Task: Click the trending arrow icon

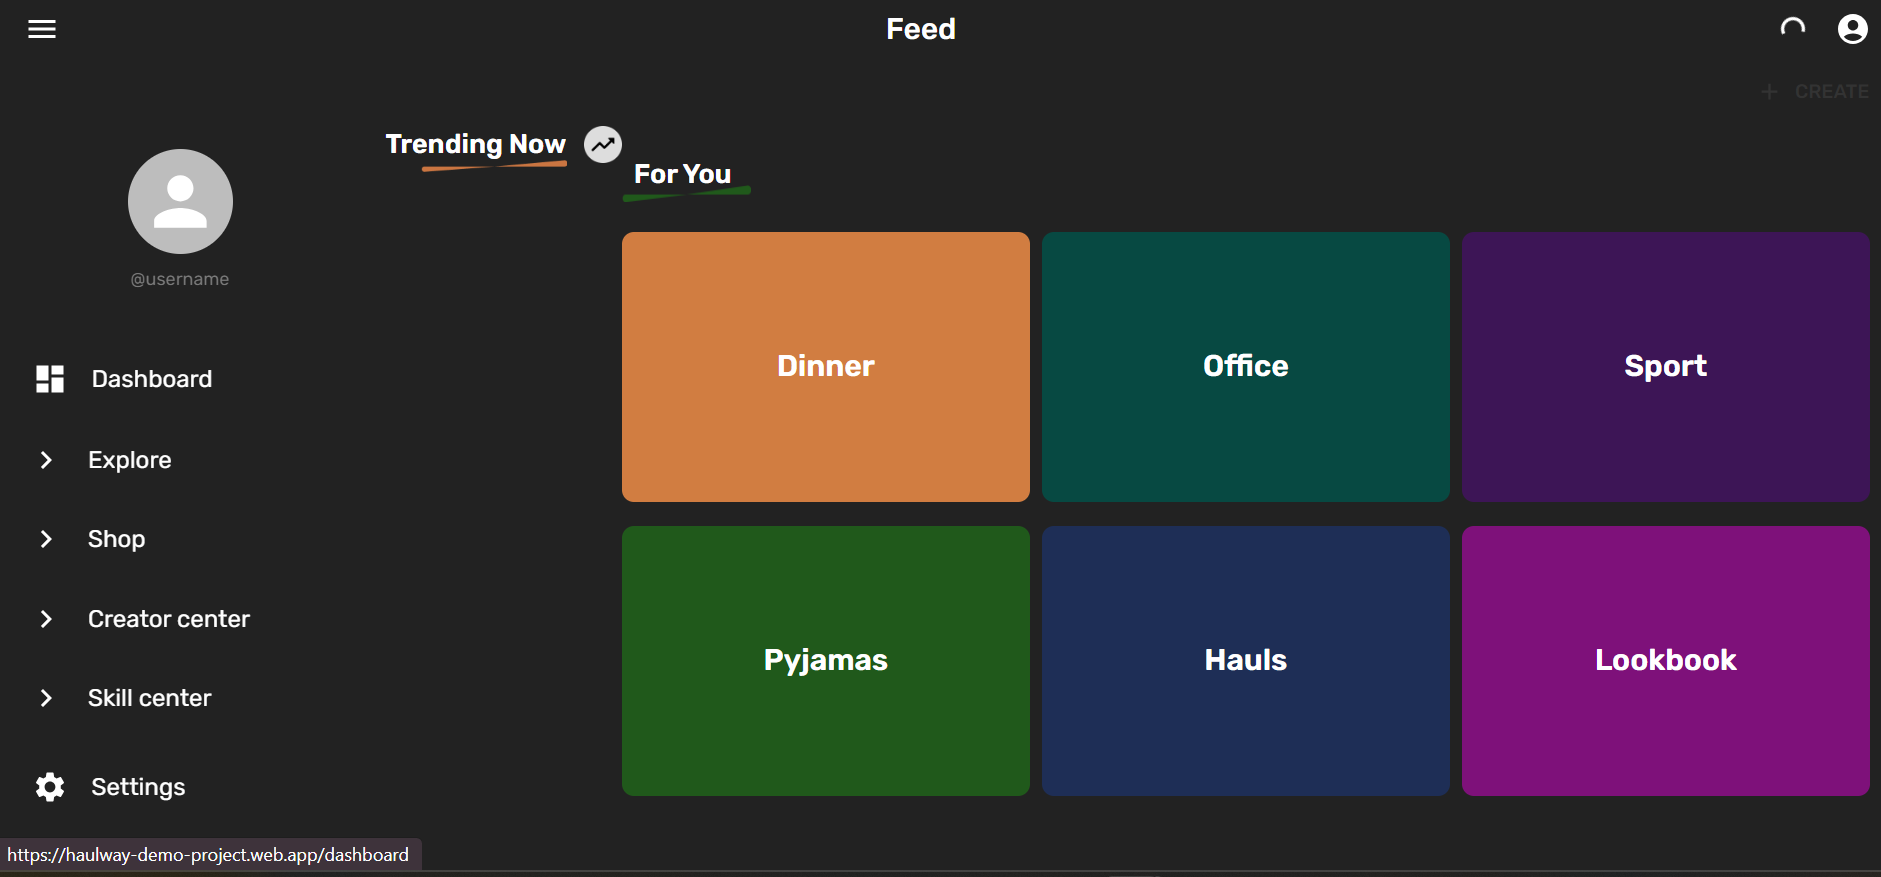Action: point(603,145)
